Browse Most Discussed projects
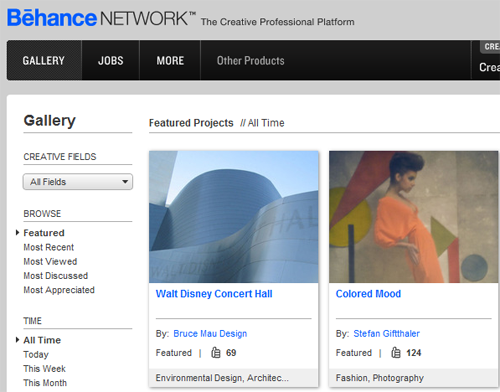 tap(56, 276)
